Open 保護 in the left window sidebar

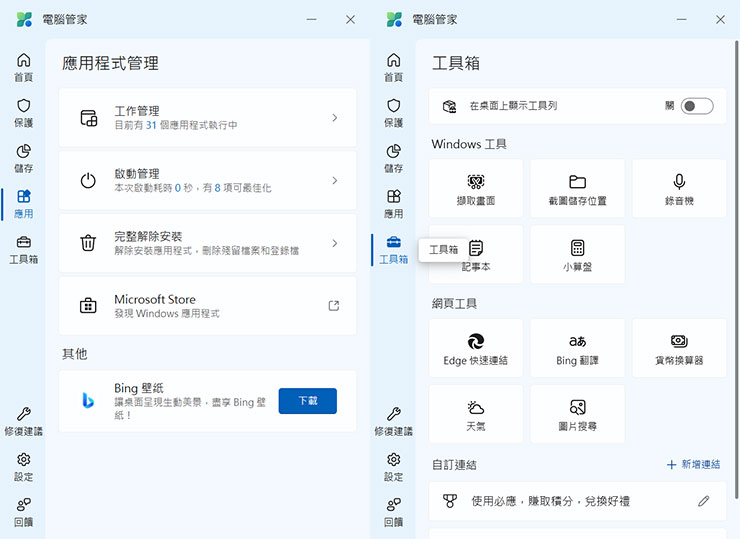(x=24, y=113)
